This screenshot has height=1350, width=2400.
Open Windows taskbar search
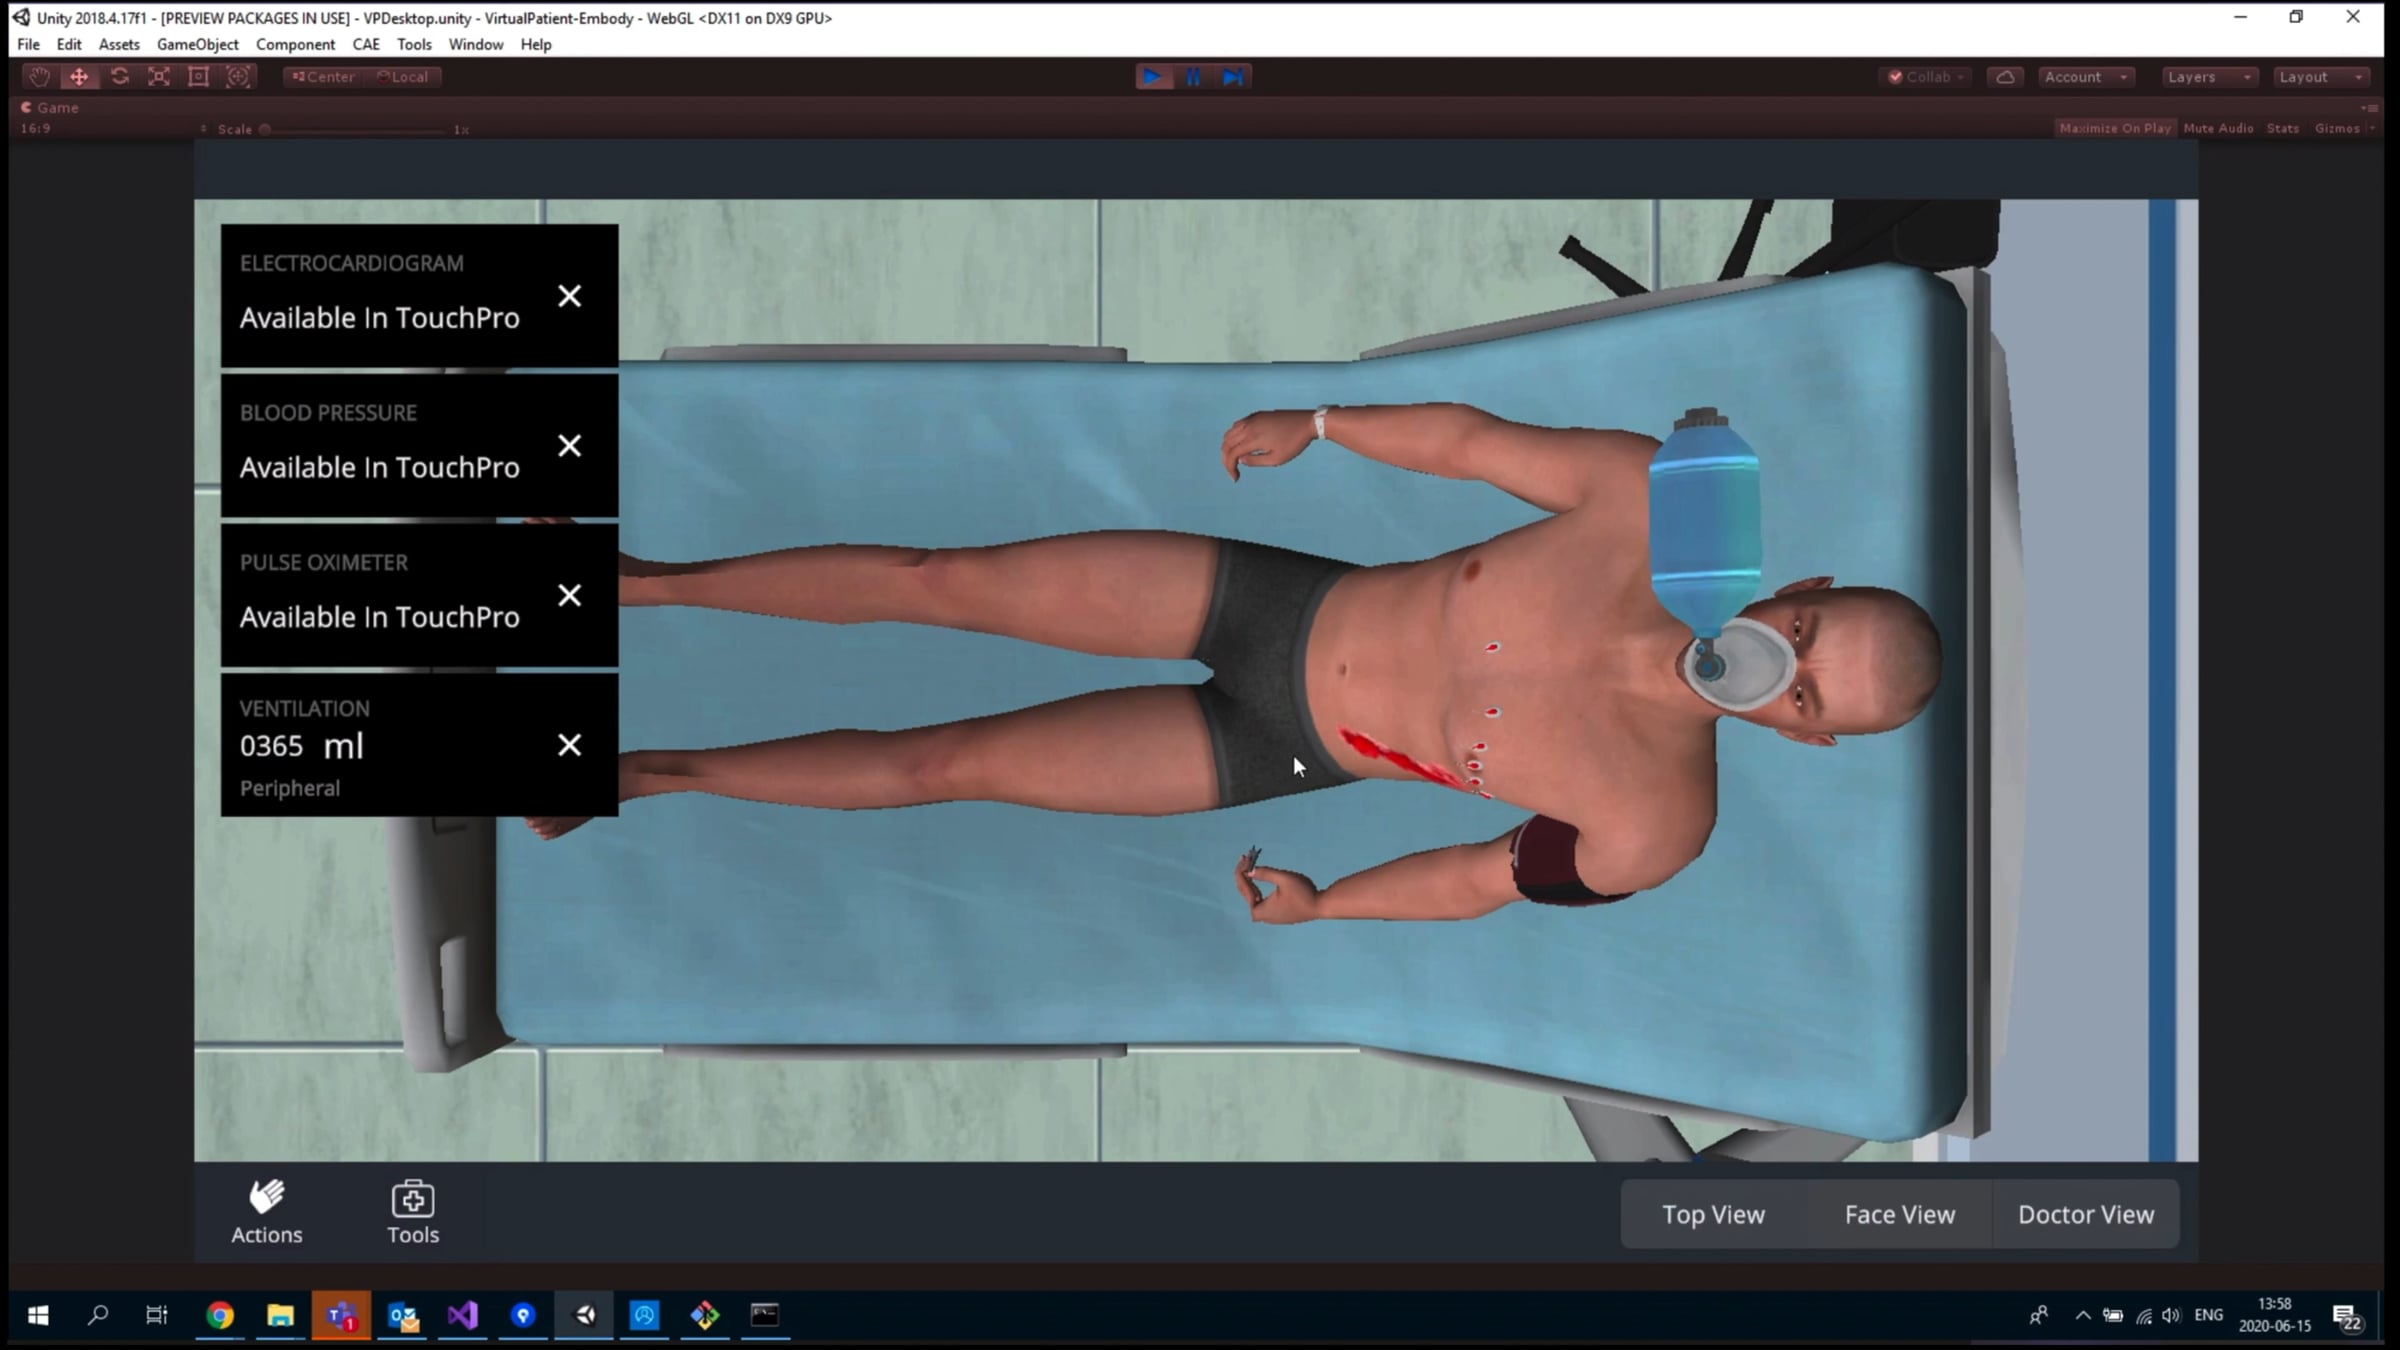tap(98, 1315)
